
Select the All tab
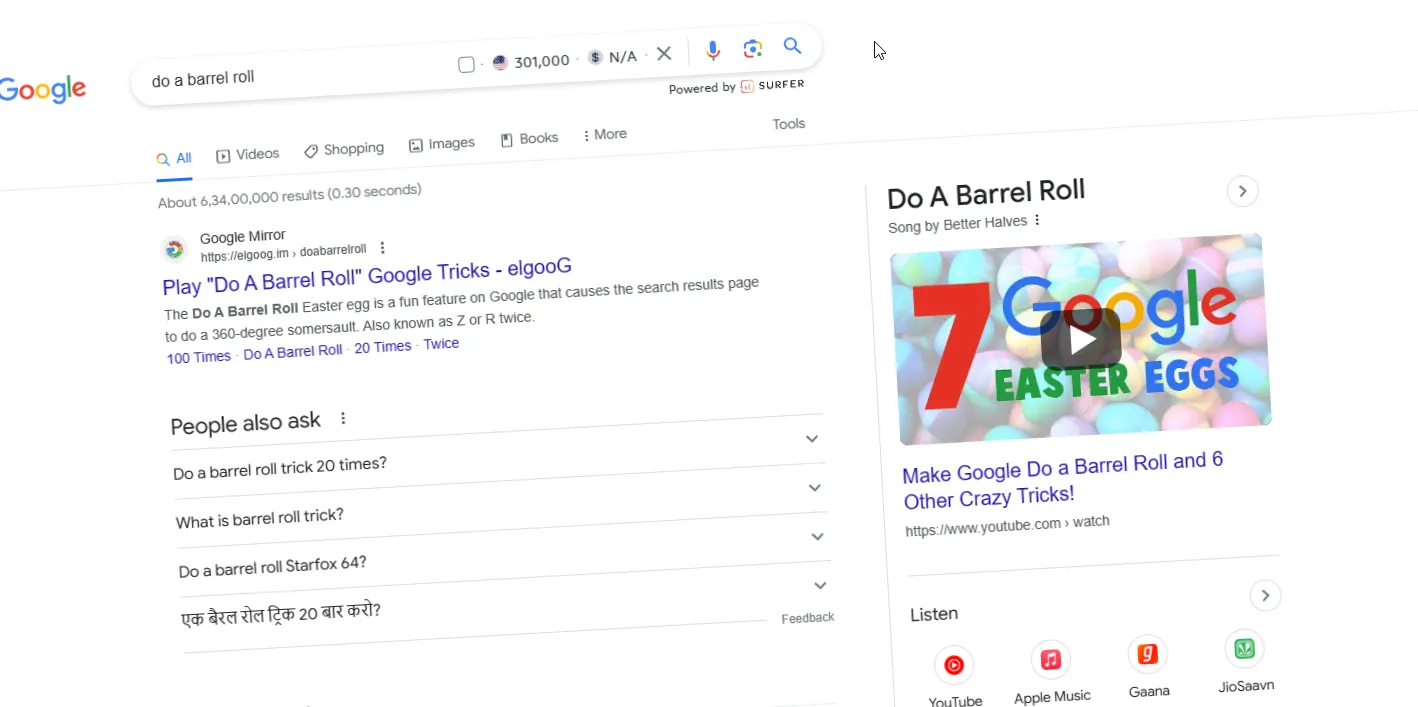174,158
